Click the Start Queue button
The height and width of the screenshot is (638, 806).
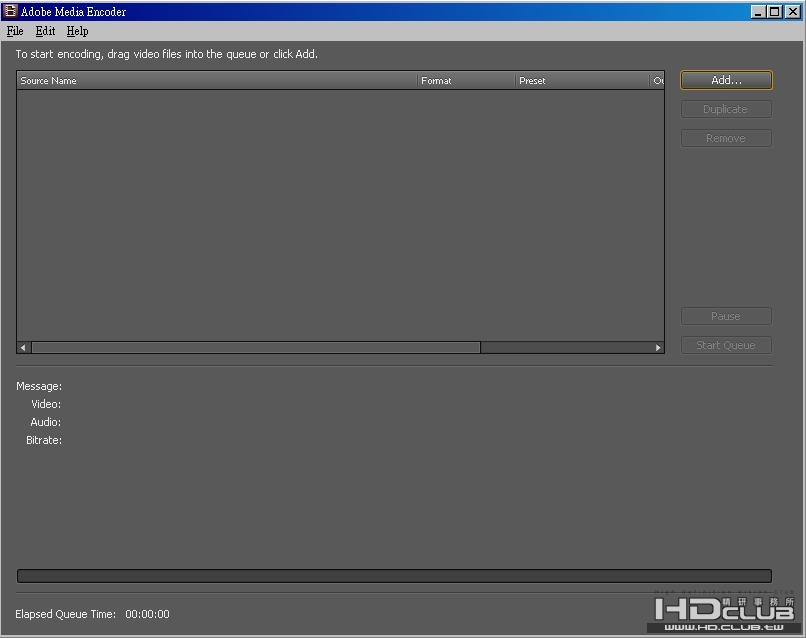[726, 345]
